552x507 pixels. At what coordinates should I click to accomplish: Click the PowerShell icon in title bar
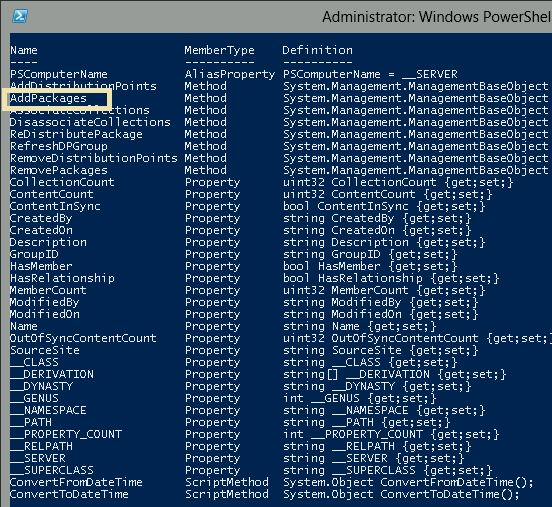pyautogui.click(x=20, y=16)
